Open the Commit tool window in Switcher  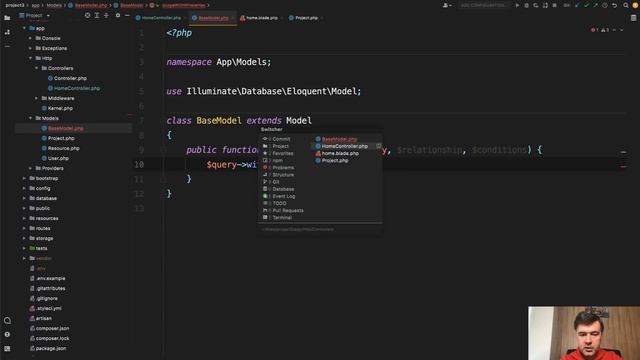click(x=281, y=139)
